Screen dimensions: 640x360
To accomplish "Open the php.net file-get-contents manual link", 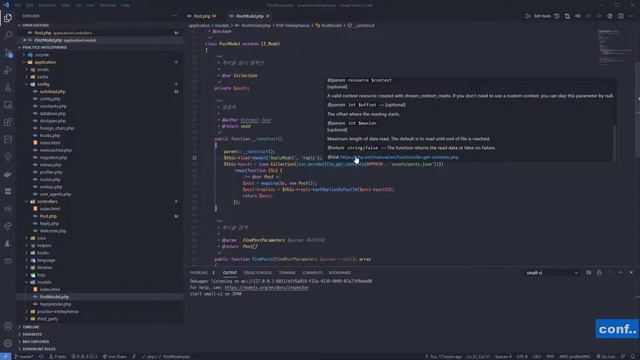I will pos(399,157).
